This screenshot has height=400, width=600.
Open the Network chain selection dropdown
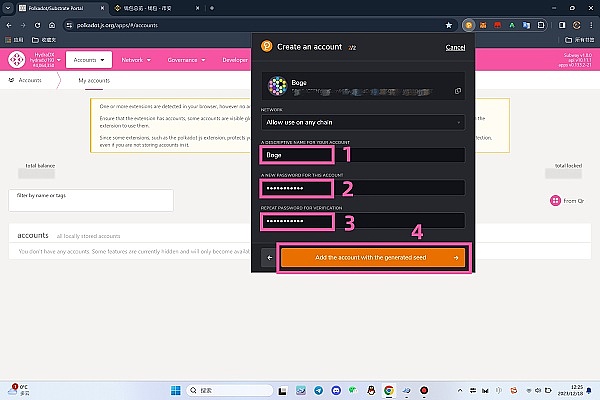362,122
